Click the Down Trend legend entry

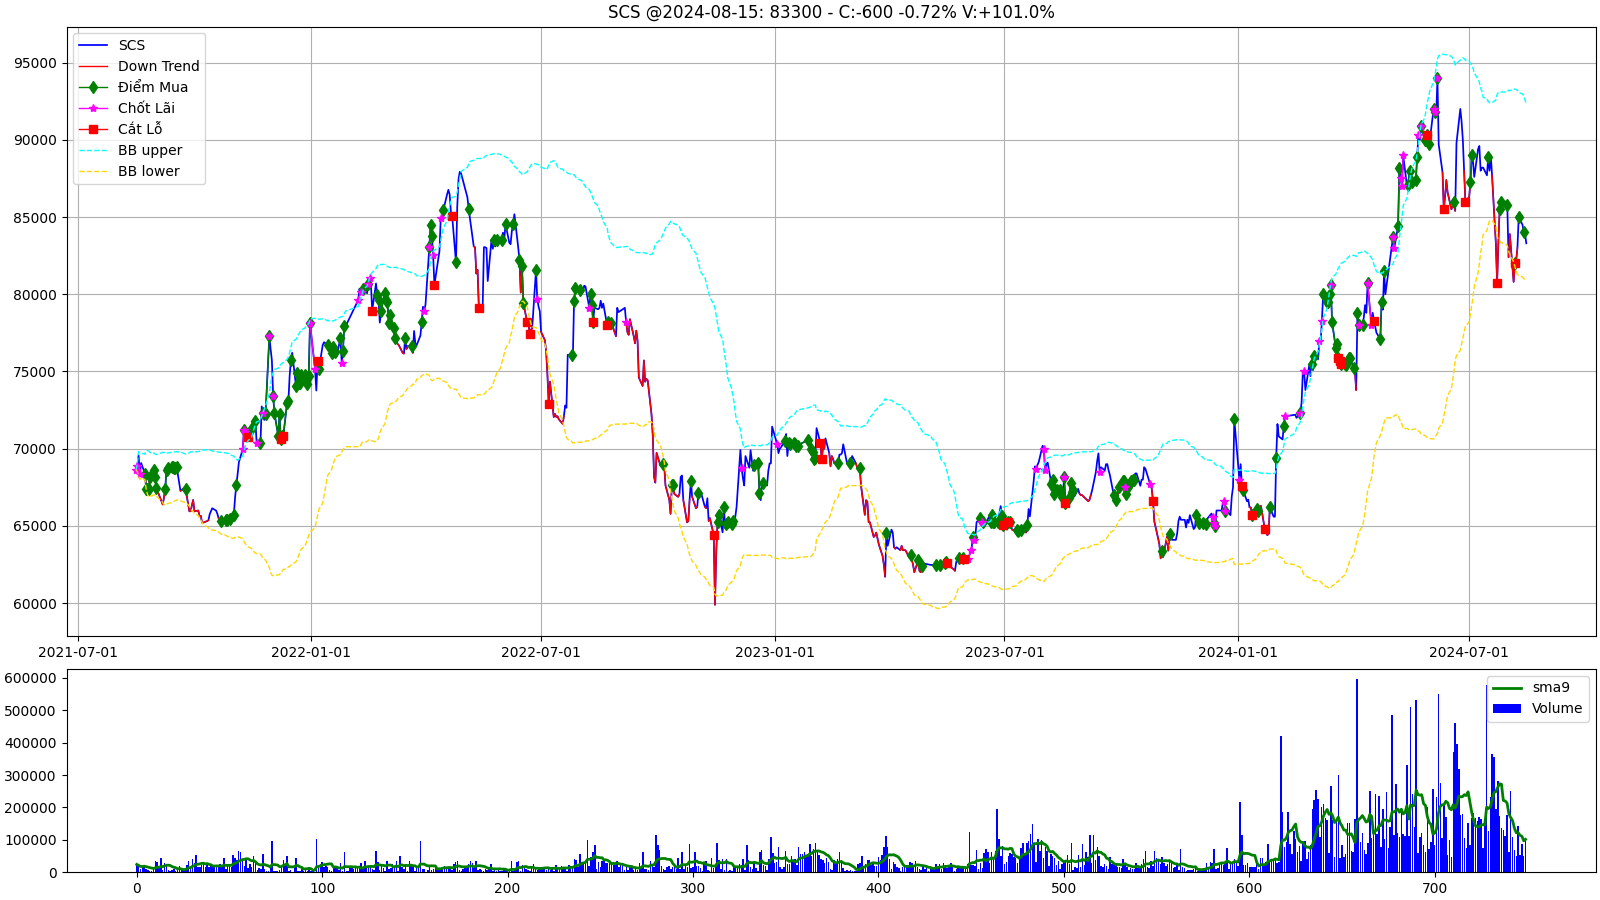[x=139, y=66]
